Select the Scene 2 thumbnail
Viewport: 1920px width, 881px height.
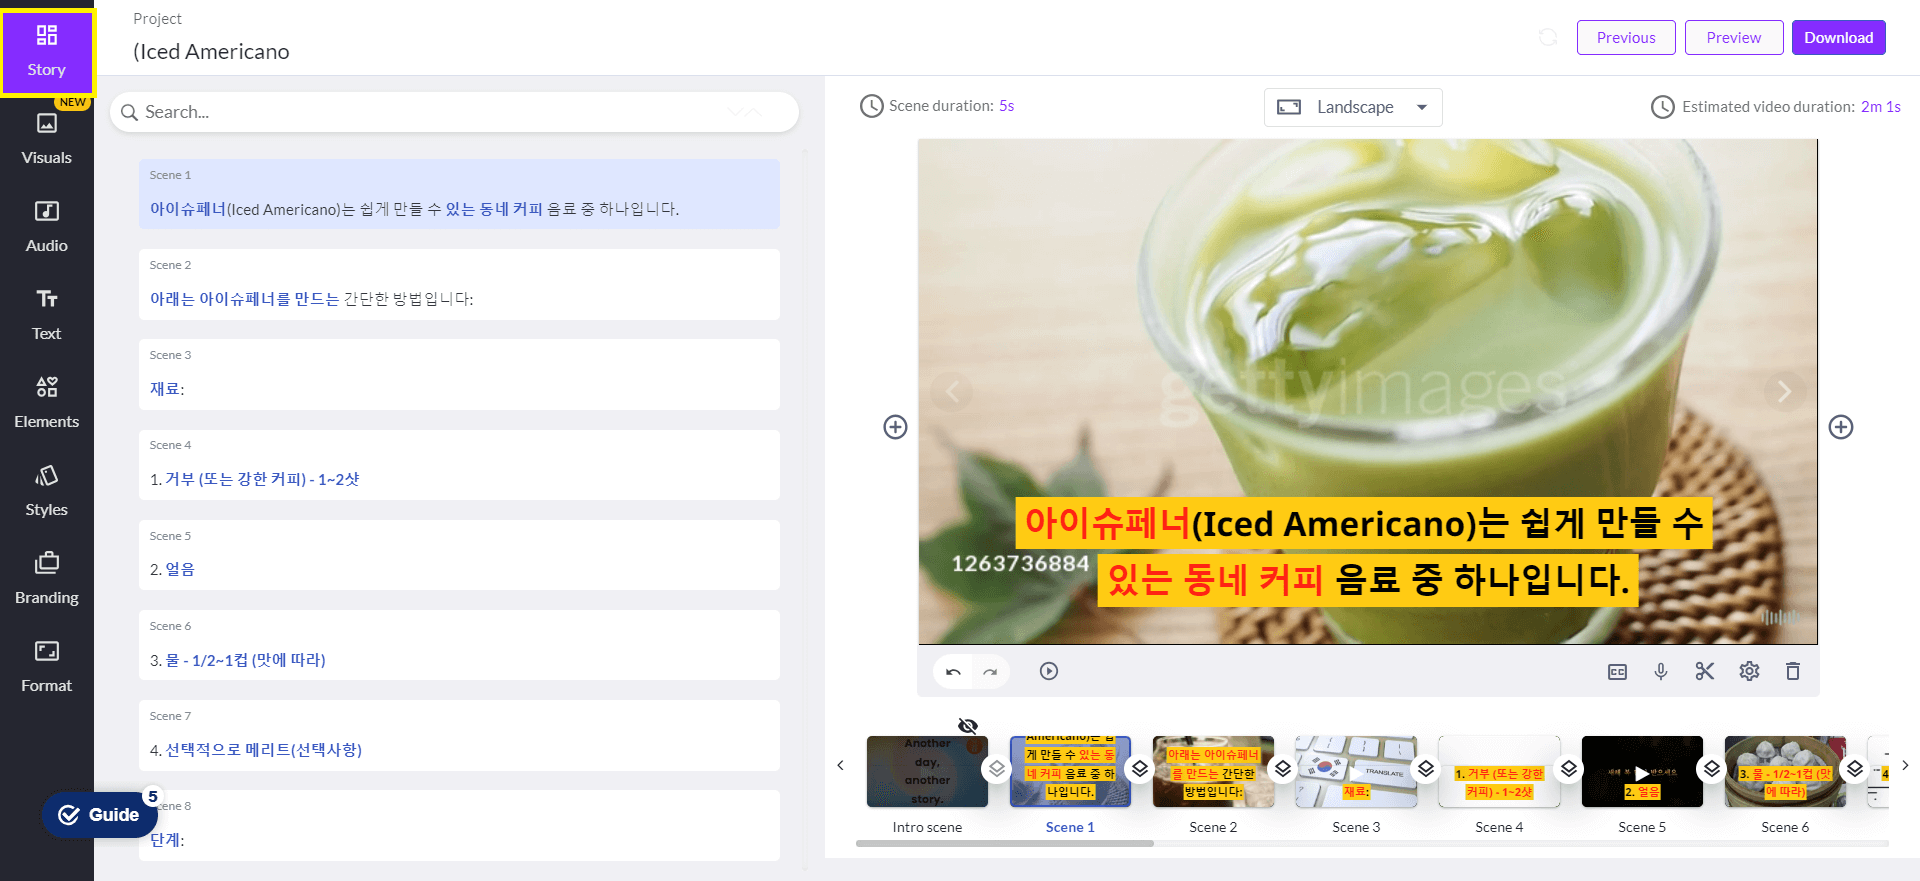(1213, 772)
